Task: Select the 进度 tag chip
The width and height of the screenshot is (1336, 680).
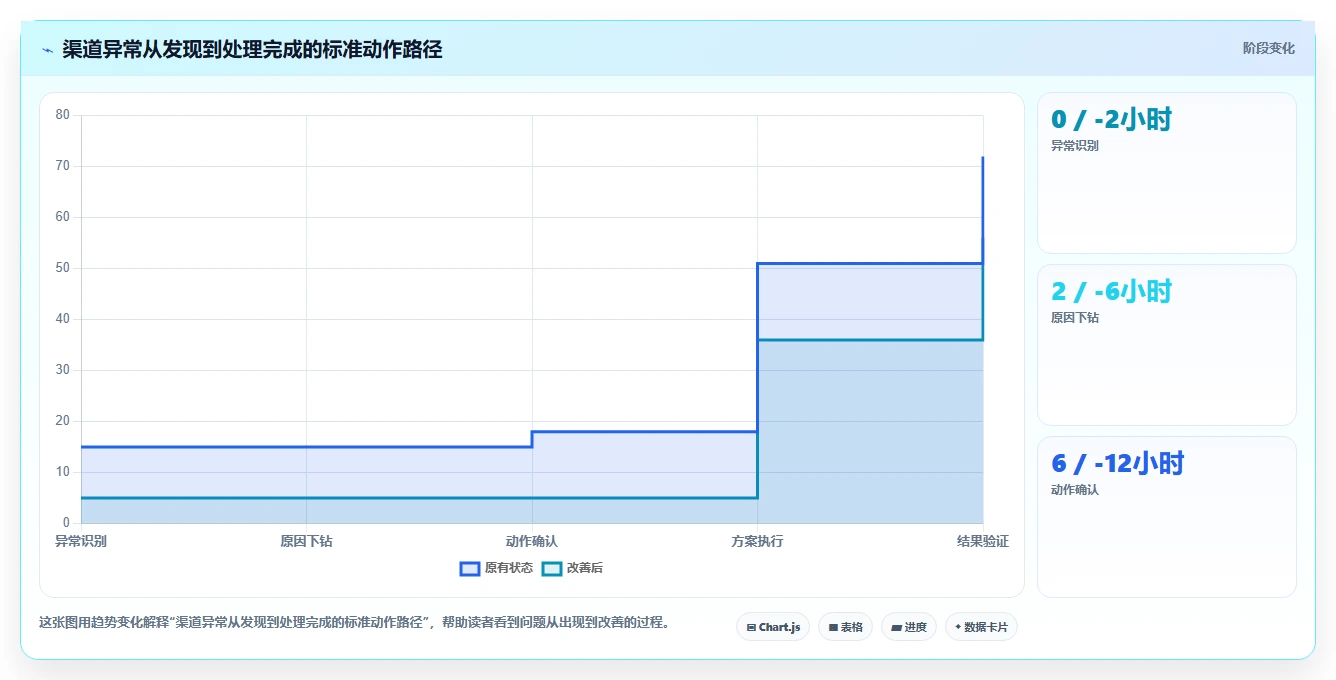Action: click(909, 627)
